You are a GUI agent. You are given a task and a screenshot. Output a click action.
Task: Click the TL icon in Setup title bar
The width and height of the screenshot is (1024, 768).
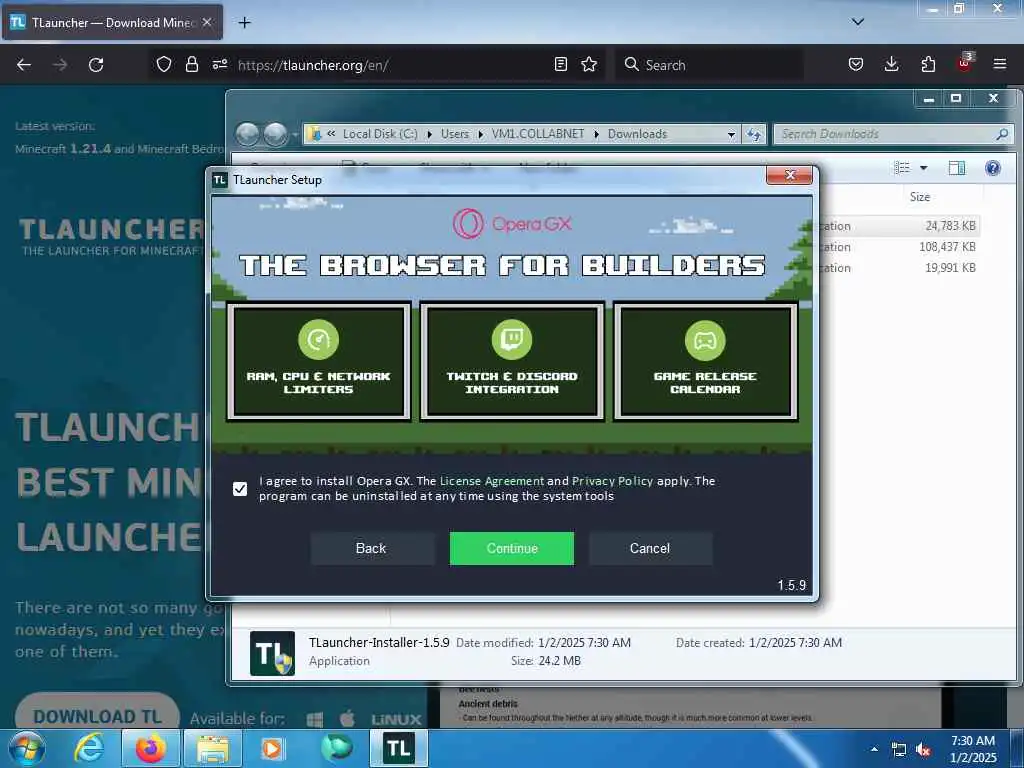click(220, 180)
